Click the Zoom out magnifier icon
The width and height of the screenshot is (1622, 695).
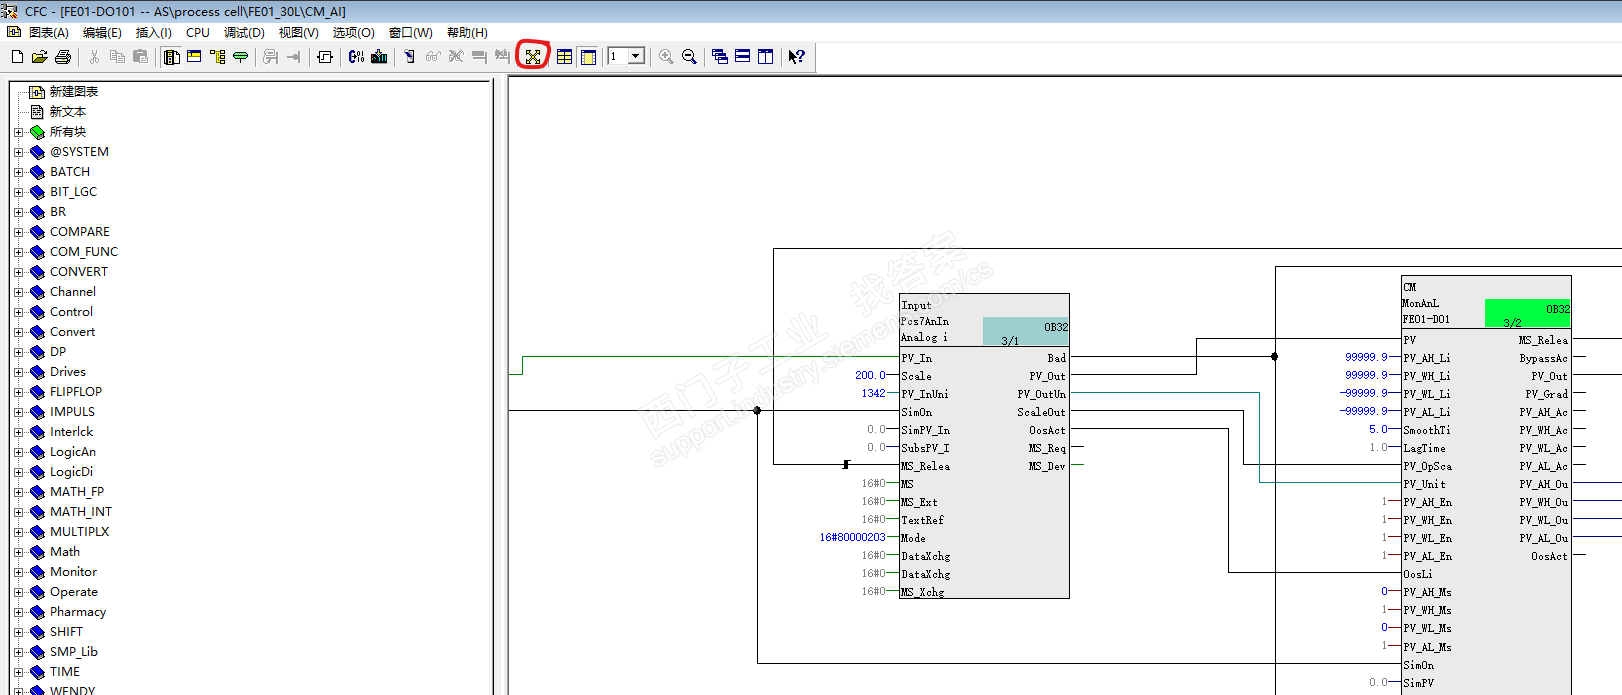click(x=689, y=57)
